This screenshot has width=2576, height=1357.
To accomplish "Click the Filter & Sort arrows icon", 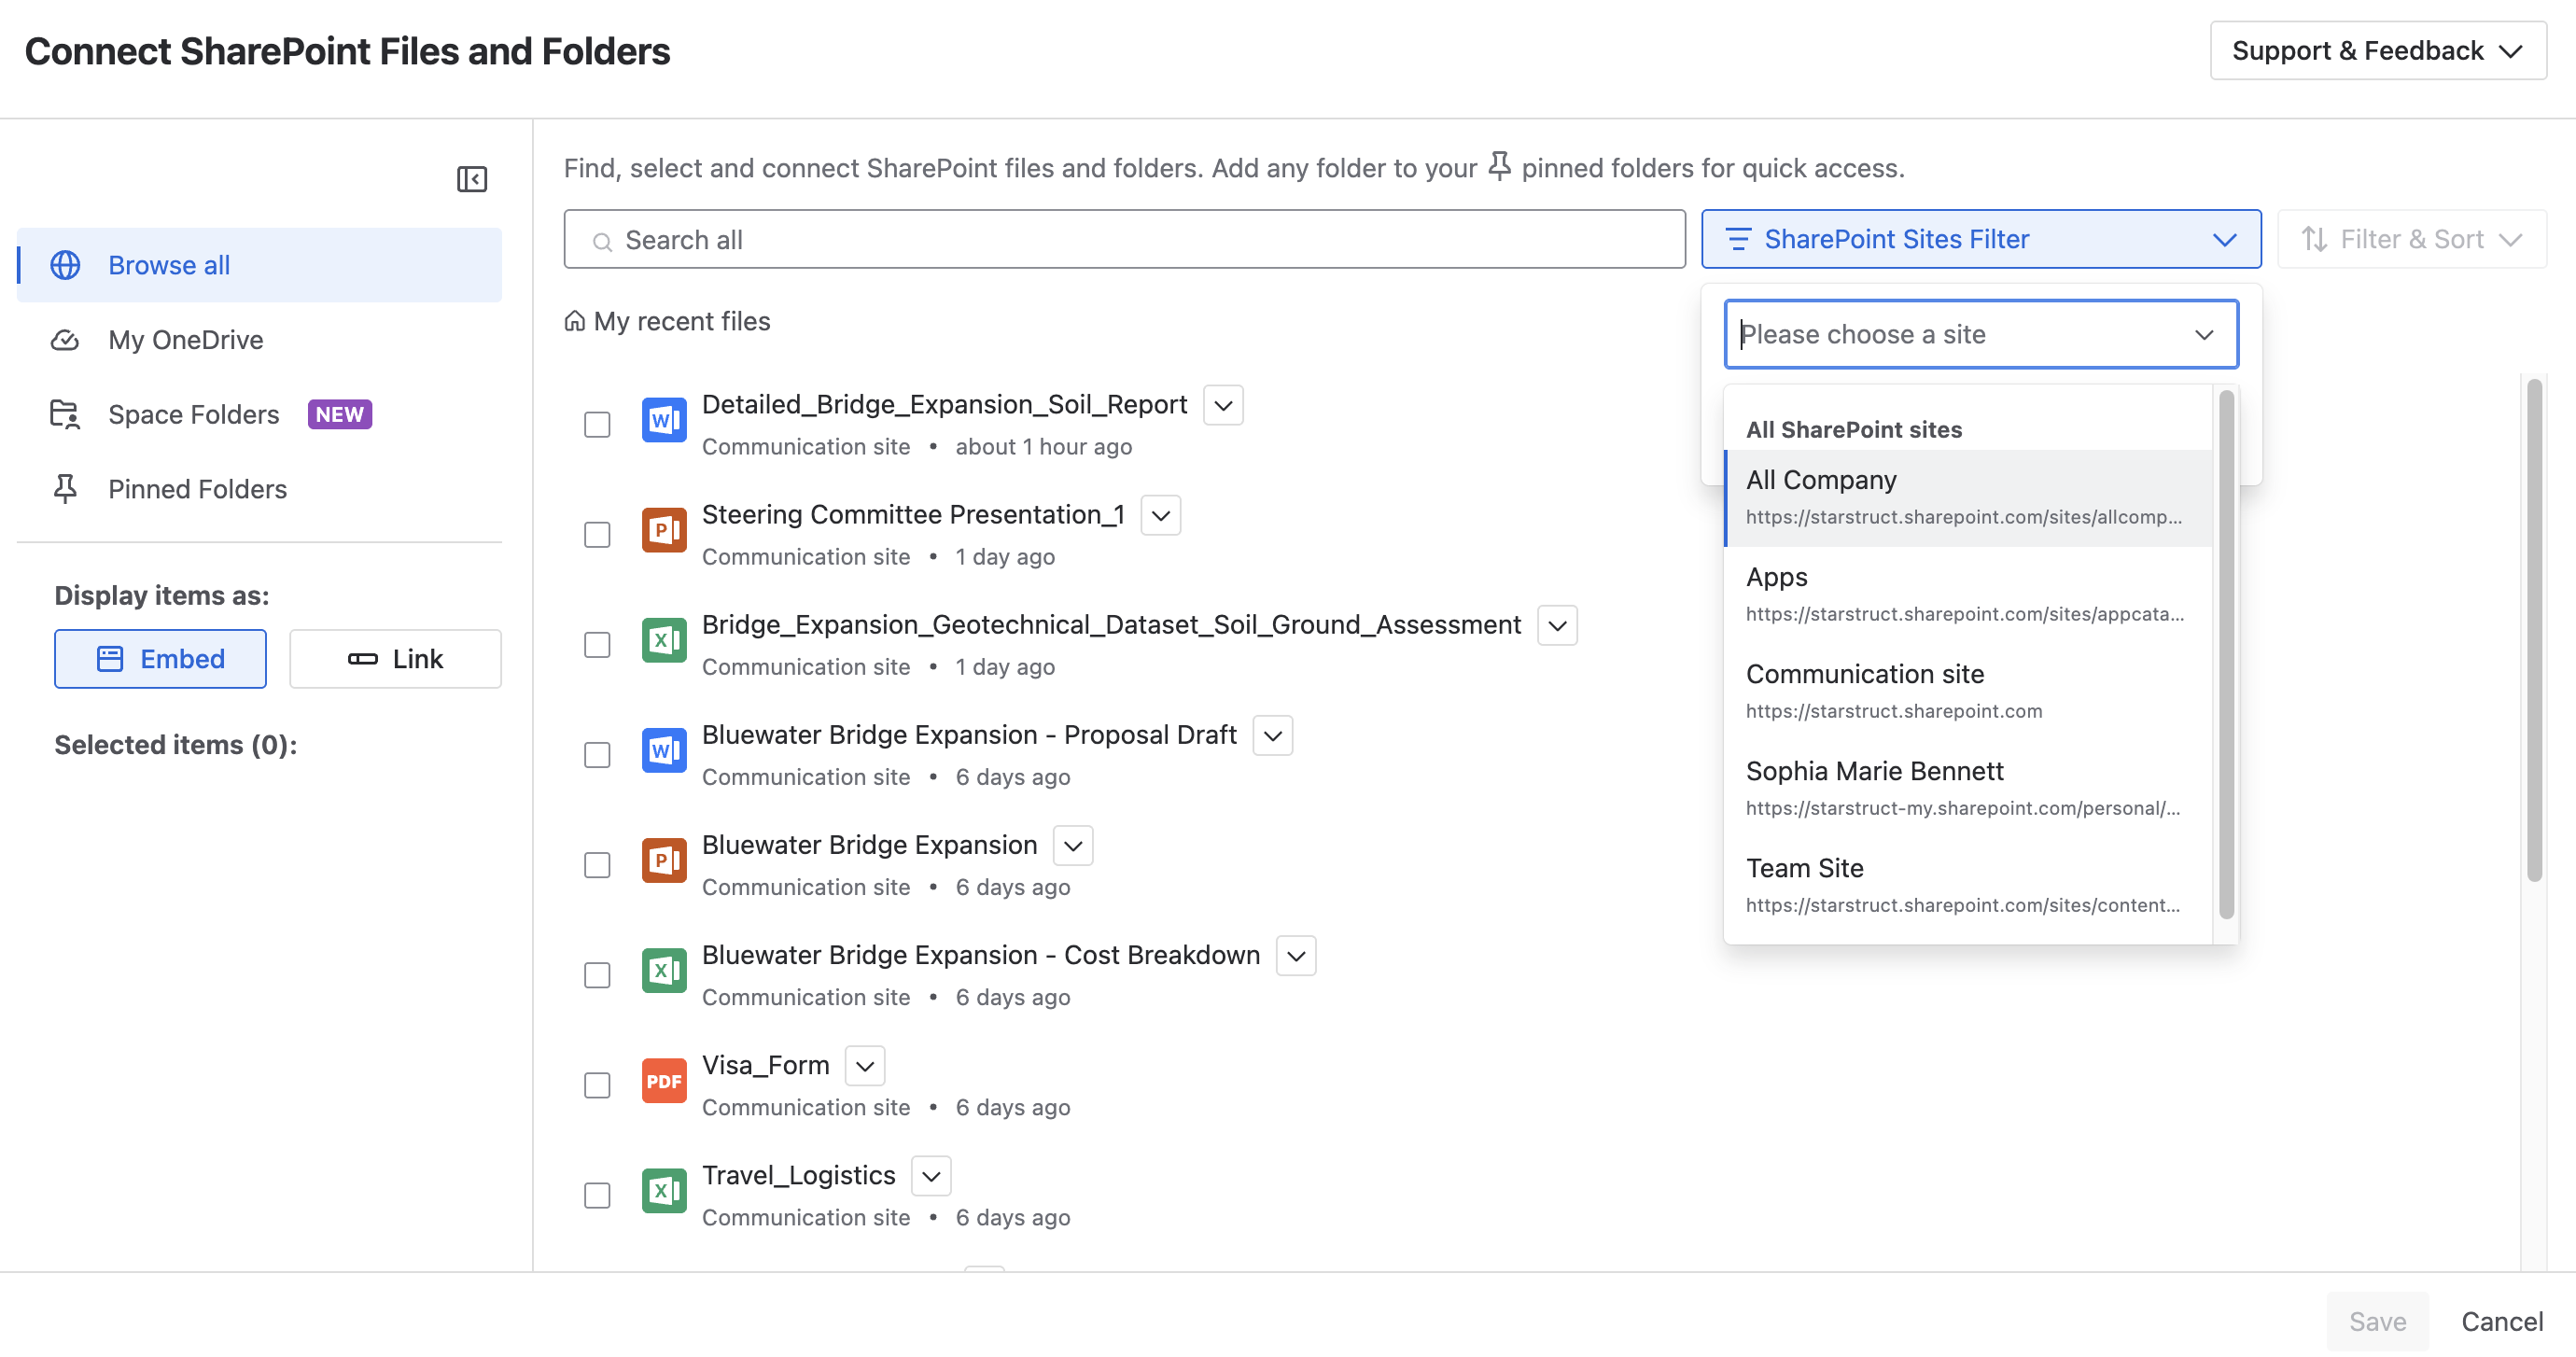I will coord(2314,239).
